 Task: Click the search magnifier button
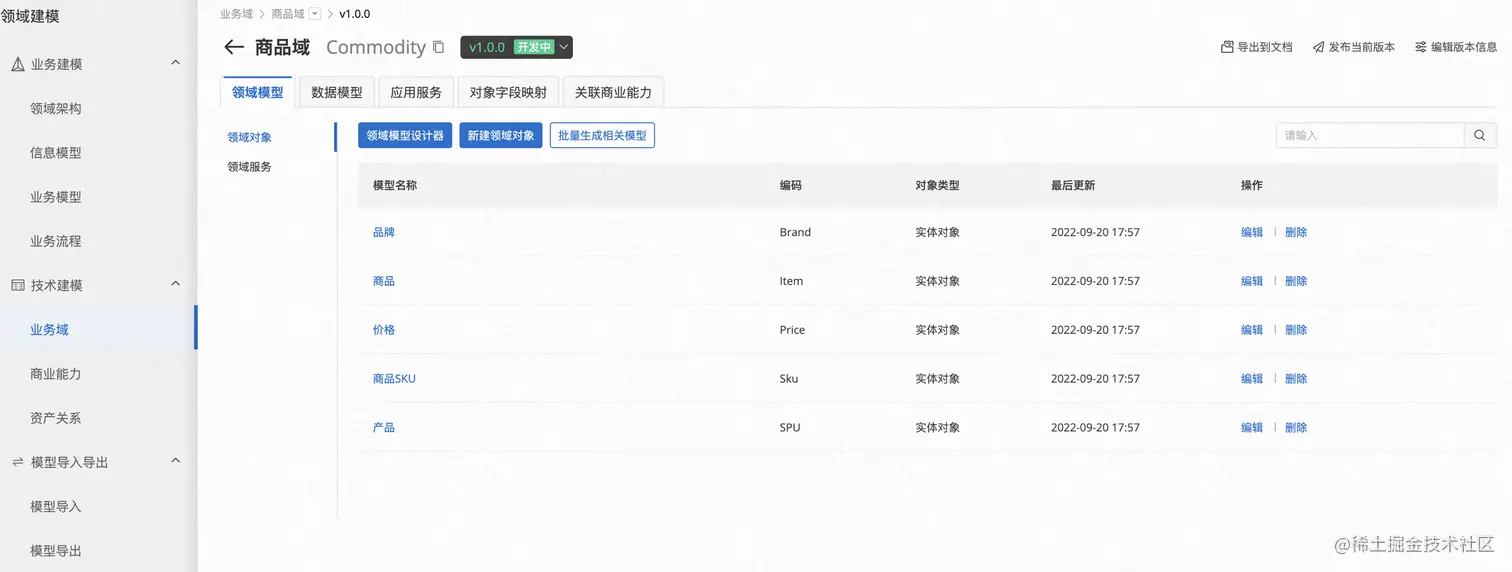click(x=1480, y=135)
